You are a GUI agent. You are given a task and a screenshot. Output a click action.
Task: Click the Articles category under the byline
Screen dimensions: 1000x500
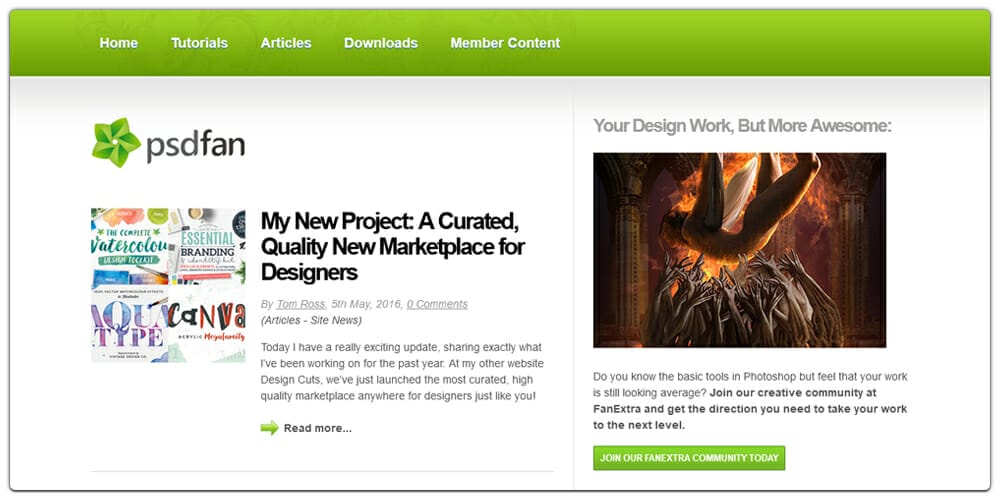tap(285, 320)
